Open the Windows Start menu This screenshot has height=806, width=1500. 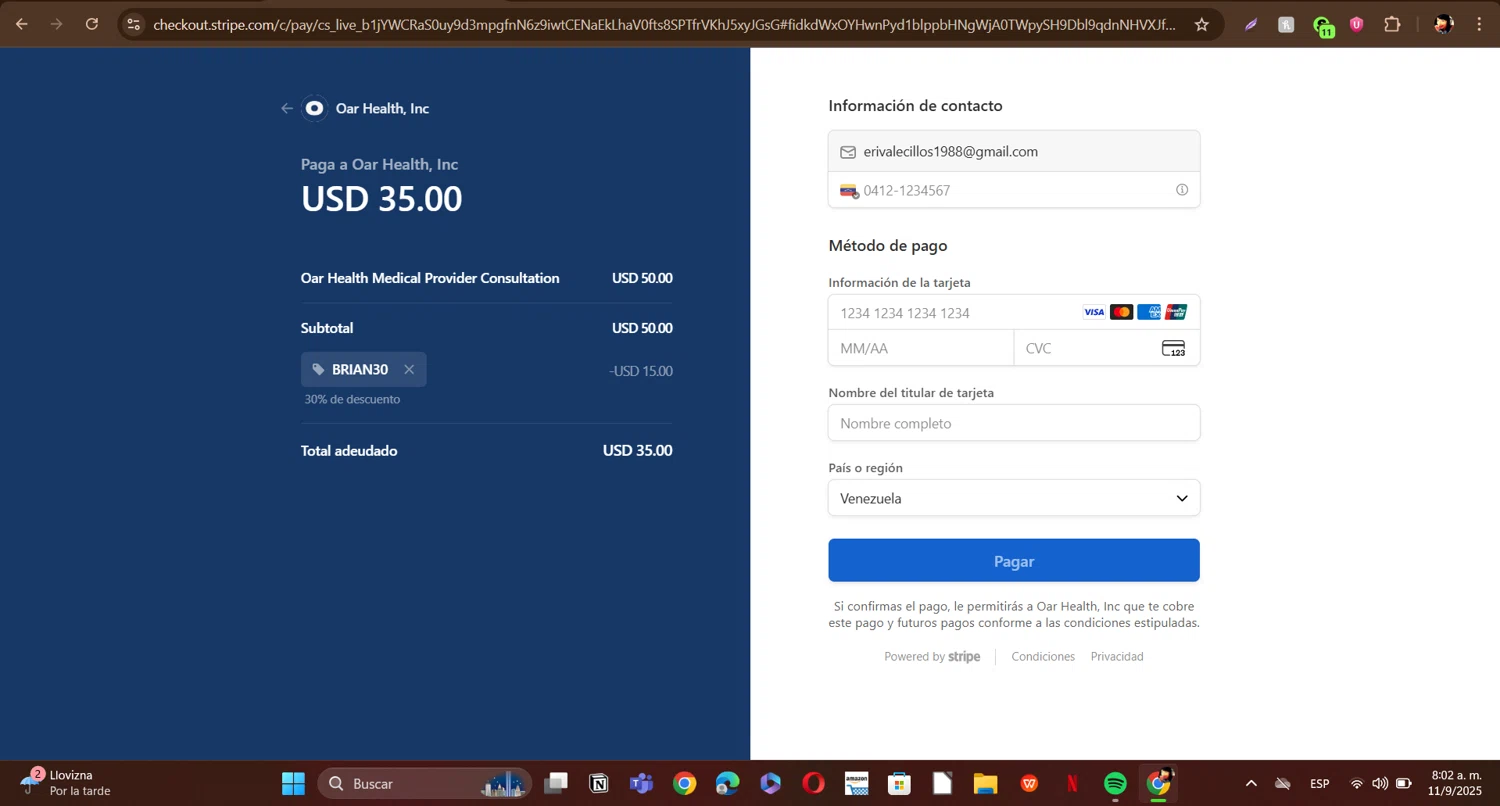click(293, 783)
